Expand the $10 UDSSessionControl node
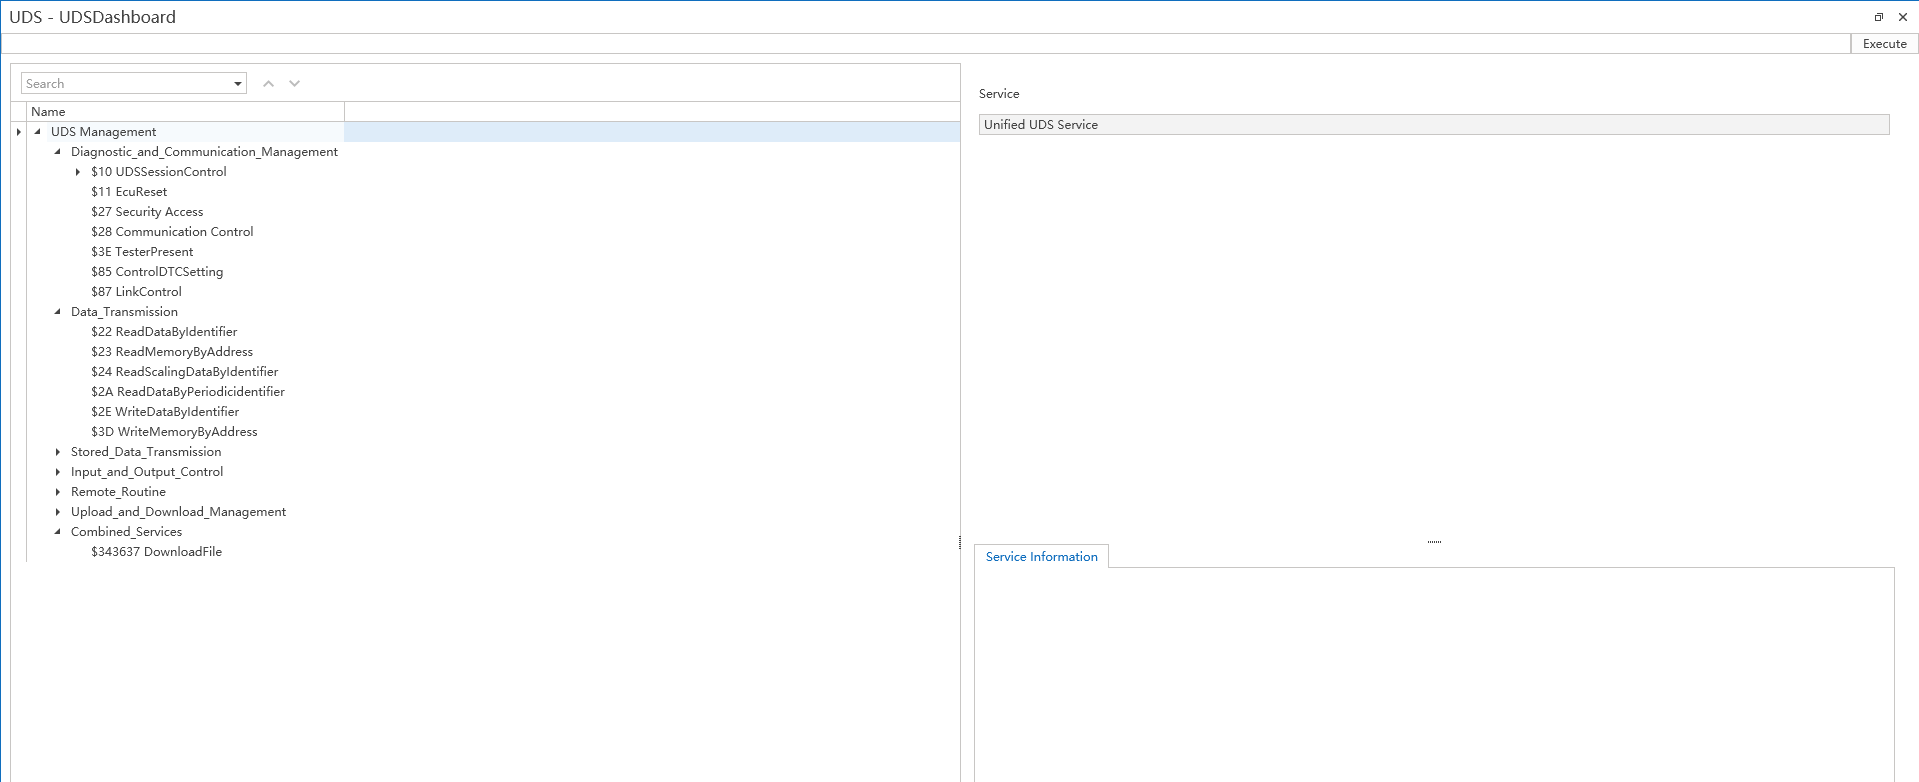The image size is (1919, 782). (x=78, y=172)
